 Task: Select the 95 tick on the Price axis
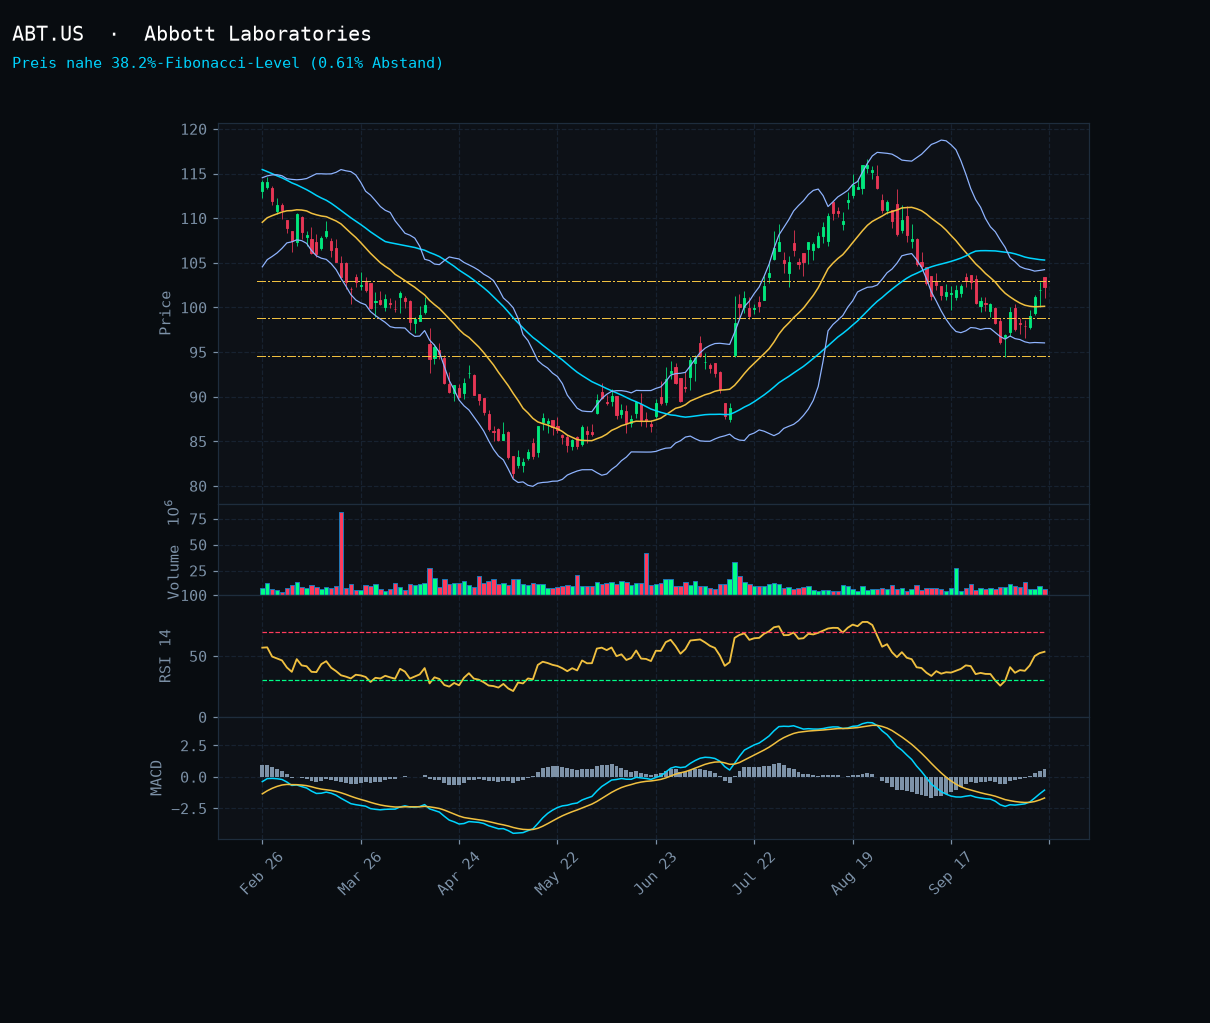point(199,353)
